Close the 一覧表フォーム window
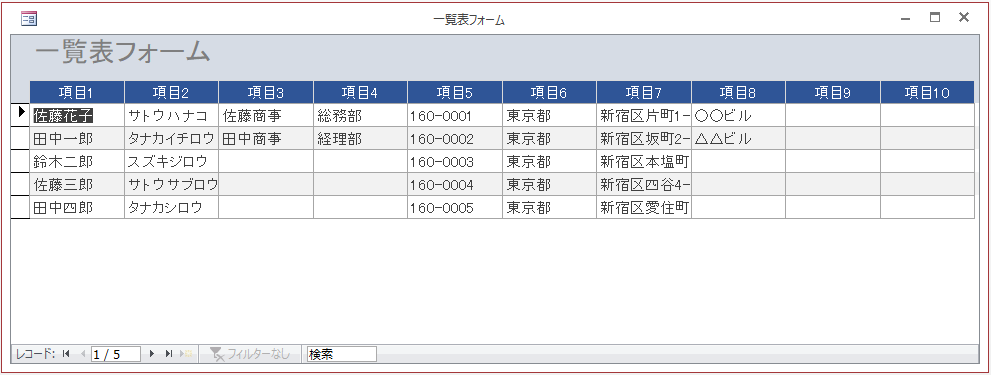This screenshot has width=991, height=375. pos(964,18)
